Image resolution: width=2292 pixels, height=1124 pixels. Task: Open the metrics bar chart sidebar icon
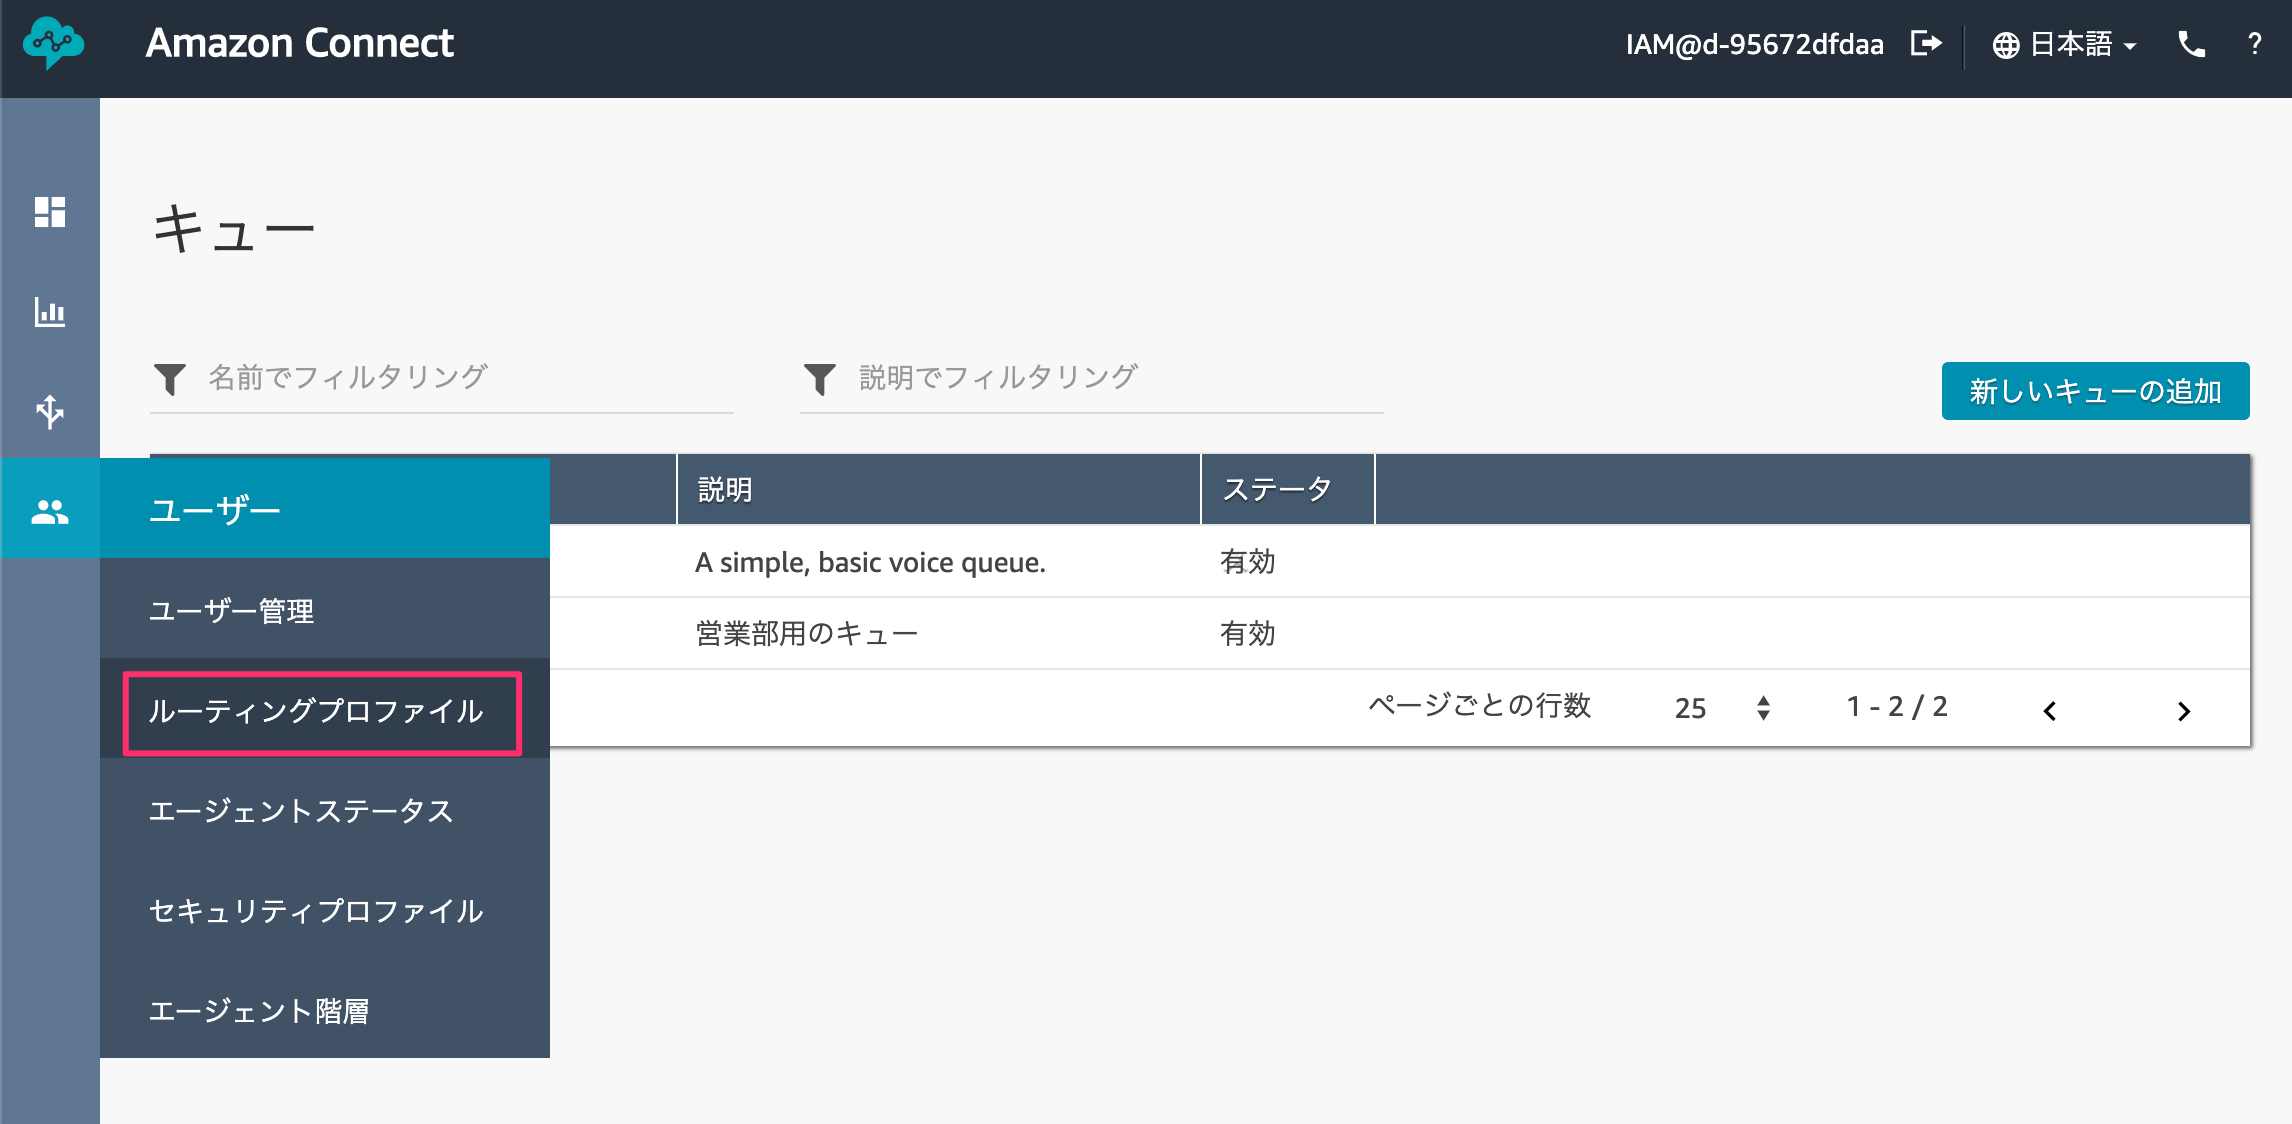[x=50, y=312]
